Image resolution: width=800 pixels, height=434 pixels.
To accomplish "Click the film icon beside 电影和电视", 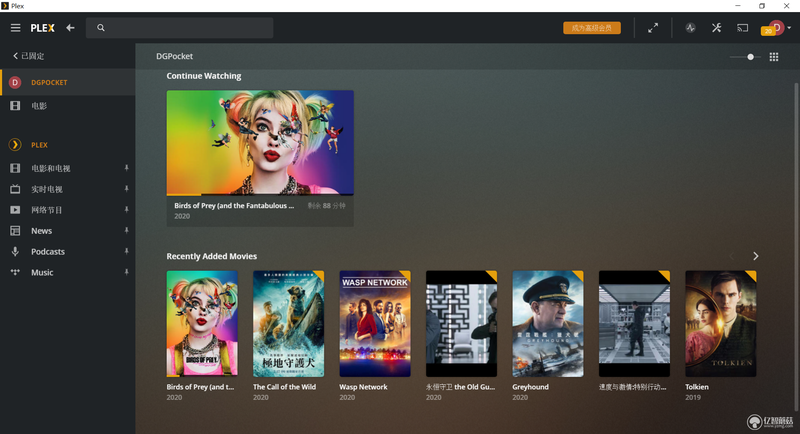I will point(15,168).
